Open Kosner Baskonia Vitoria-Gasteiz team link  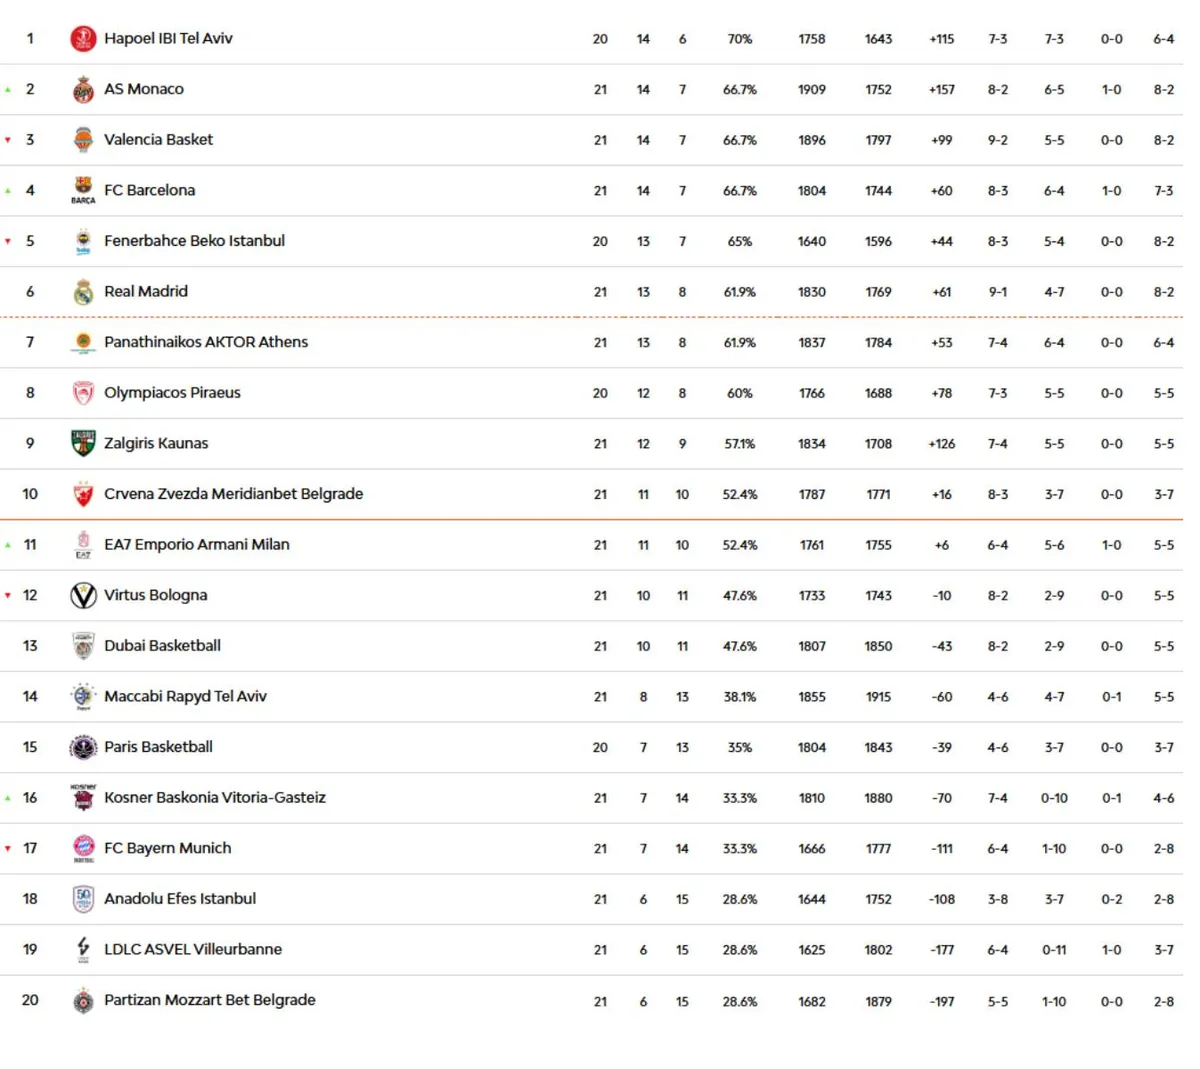coord(215,798)
